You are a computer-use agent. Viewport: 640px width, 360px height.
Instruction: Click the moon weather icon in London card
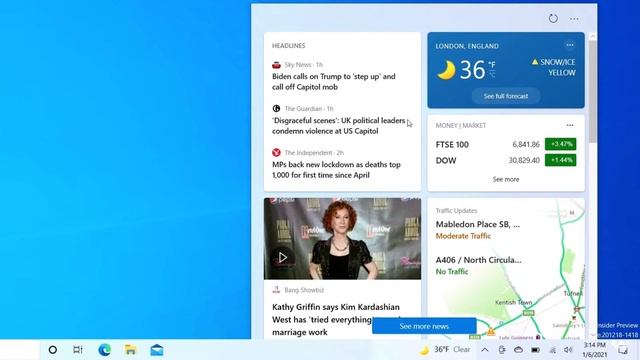(446, 70)
